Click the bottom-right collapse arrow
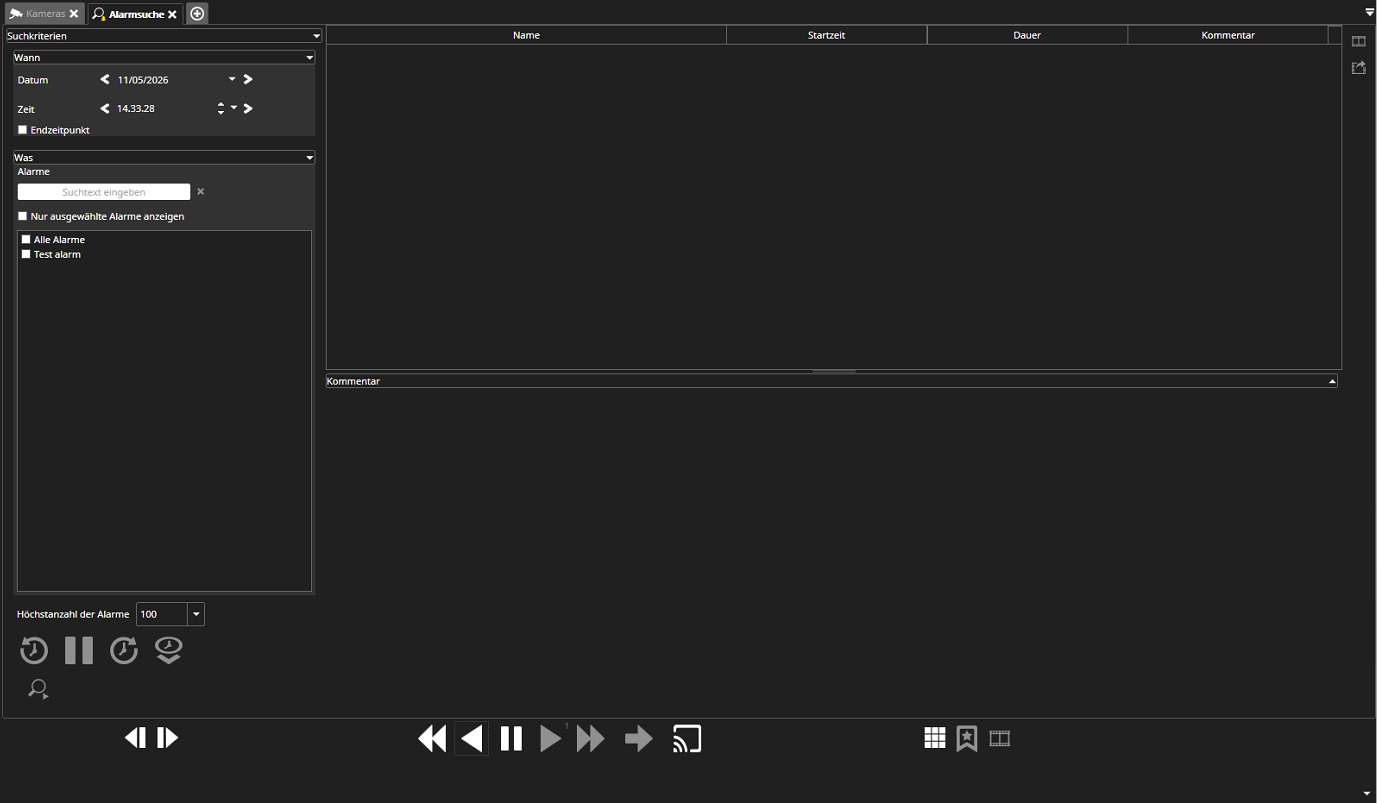 coord(1367,794)
